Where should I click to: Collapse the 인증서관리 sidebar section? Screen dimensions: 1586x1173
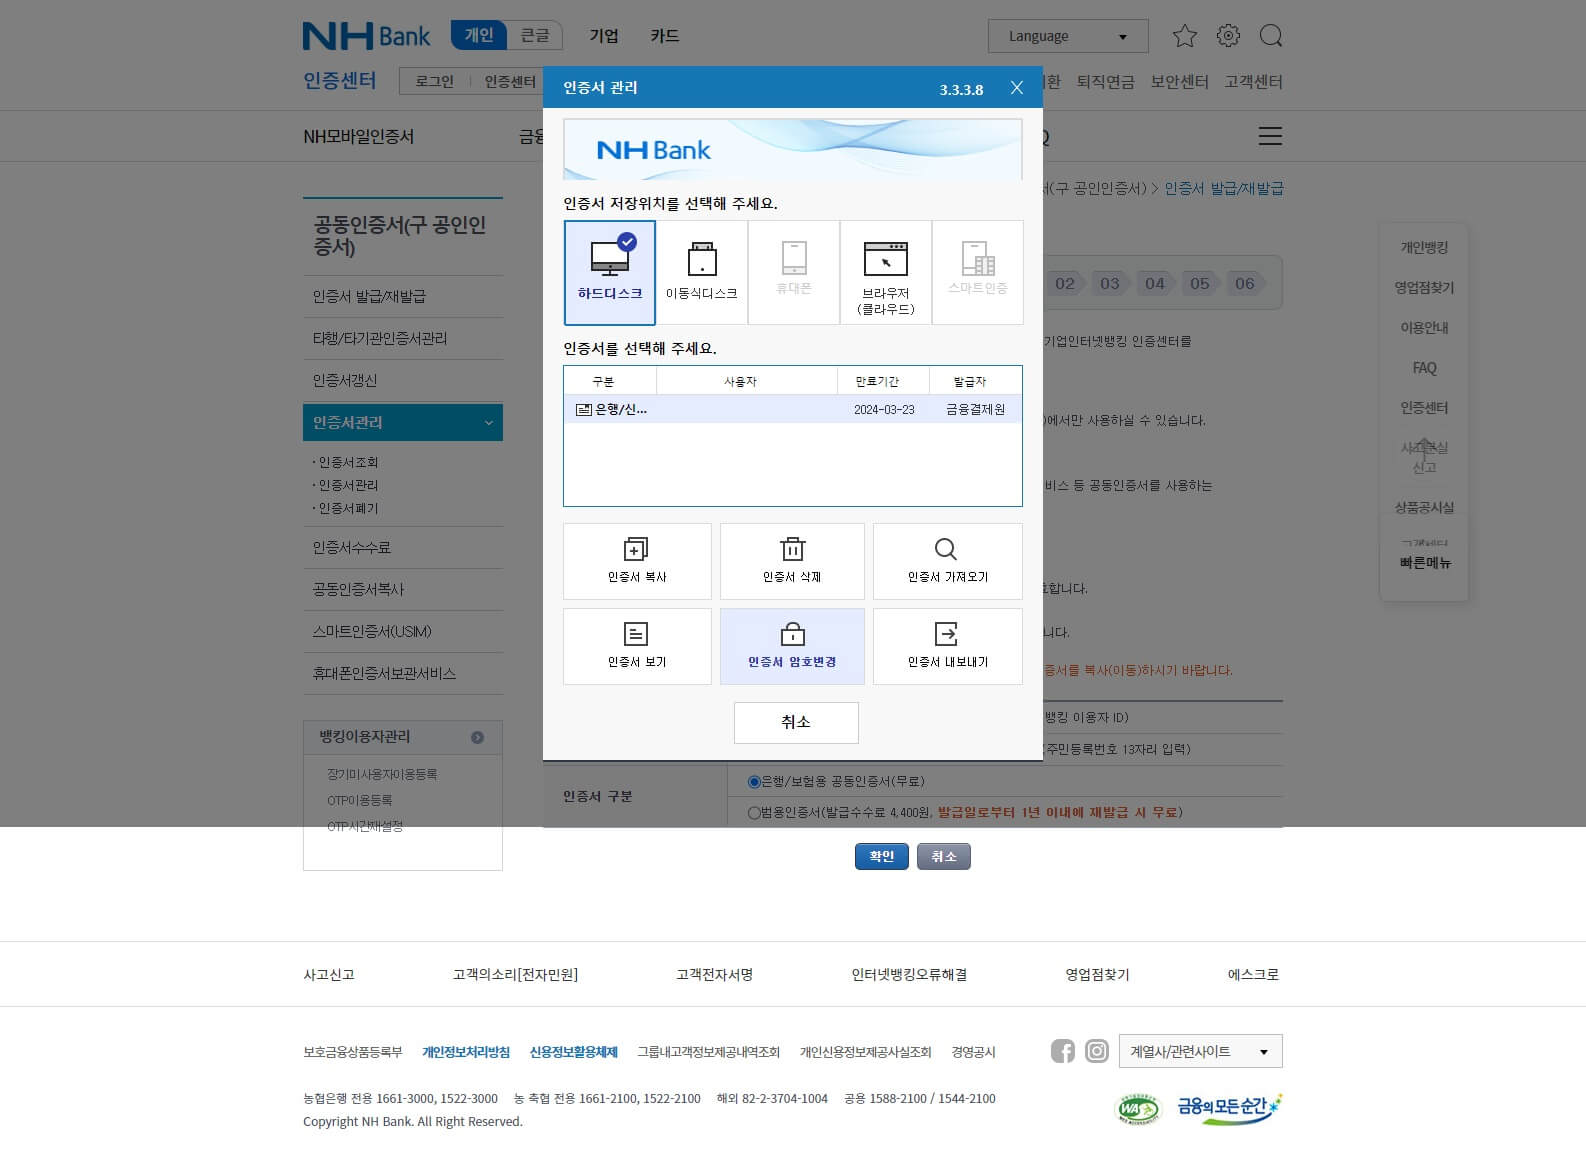pyautogui.click(x=403, y=422)
